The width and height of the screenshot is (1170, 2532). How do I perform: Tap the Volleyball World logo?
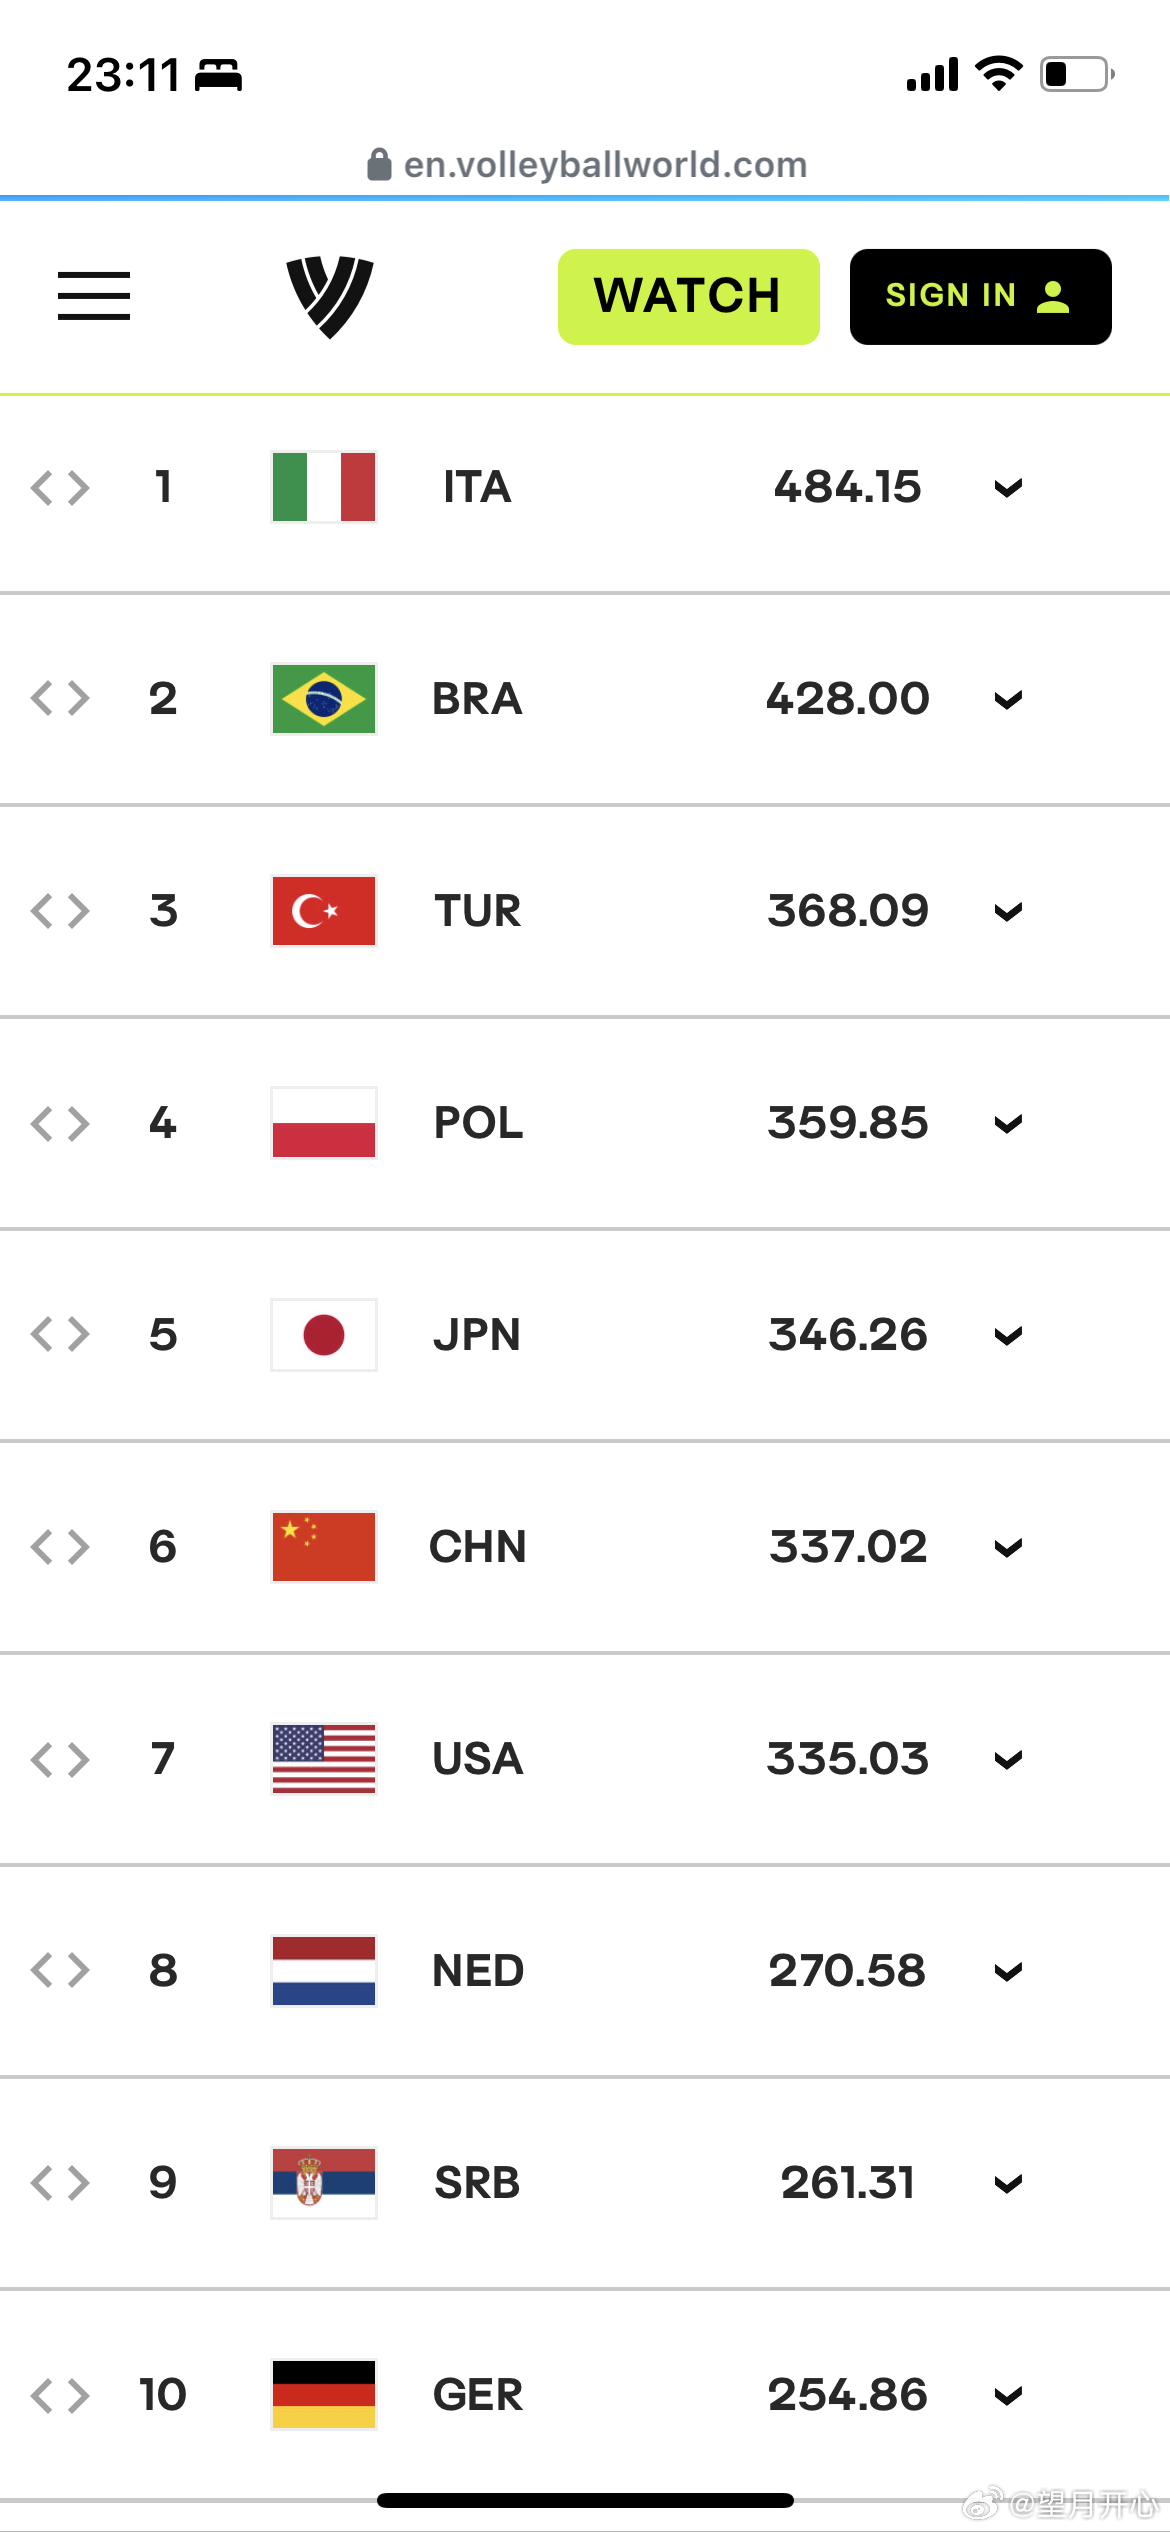[330, 297]
